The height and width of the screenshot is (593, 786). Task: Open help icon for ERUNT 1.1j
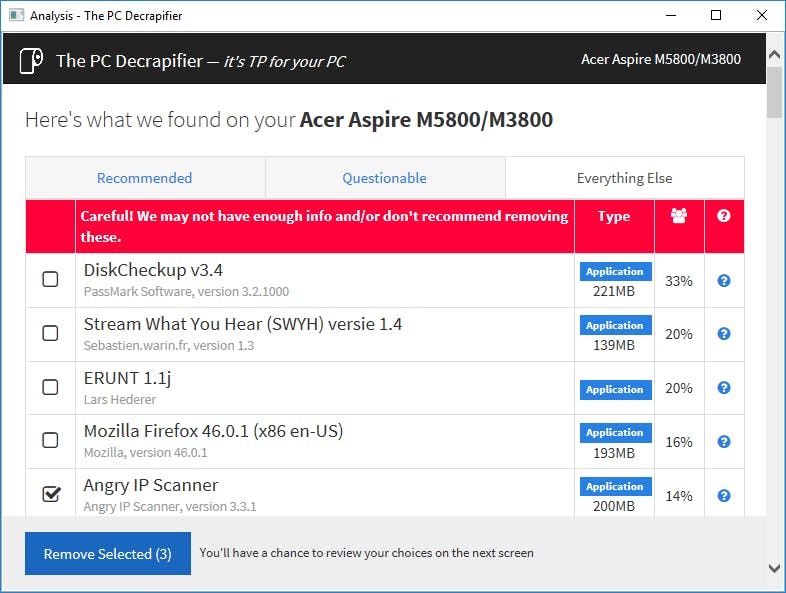[x=724, y=388]
